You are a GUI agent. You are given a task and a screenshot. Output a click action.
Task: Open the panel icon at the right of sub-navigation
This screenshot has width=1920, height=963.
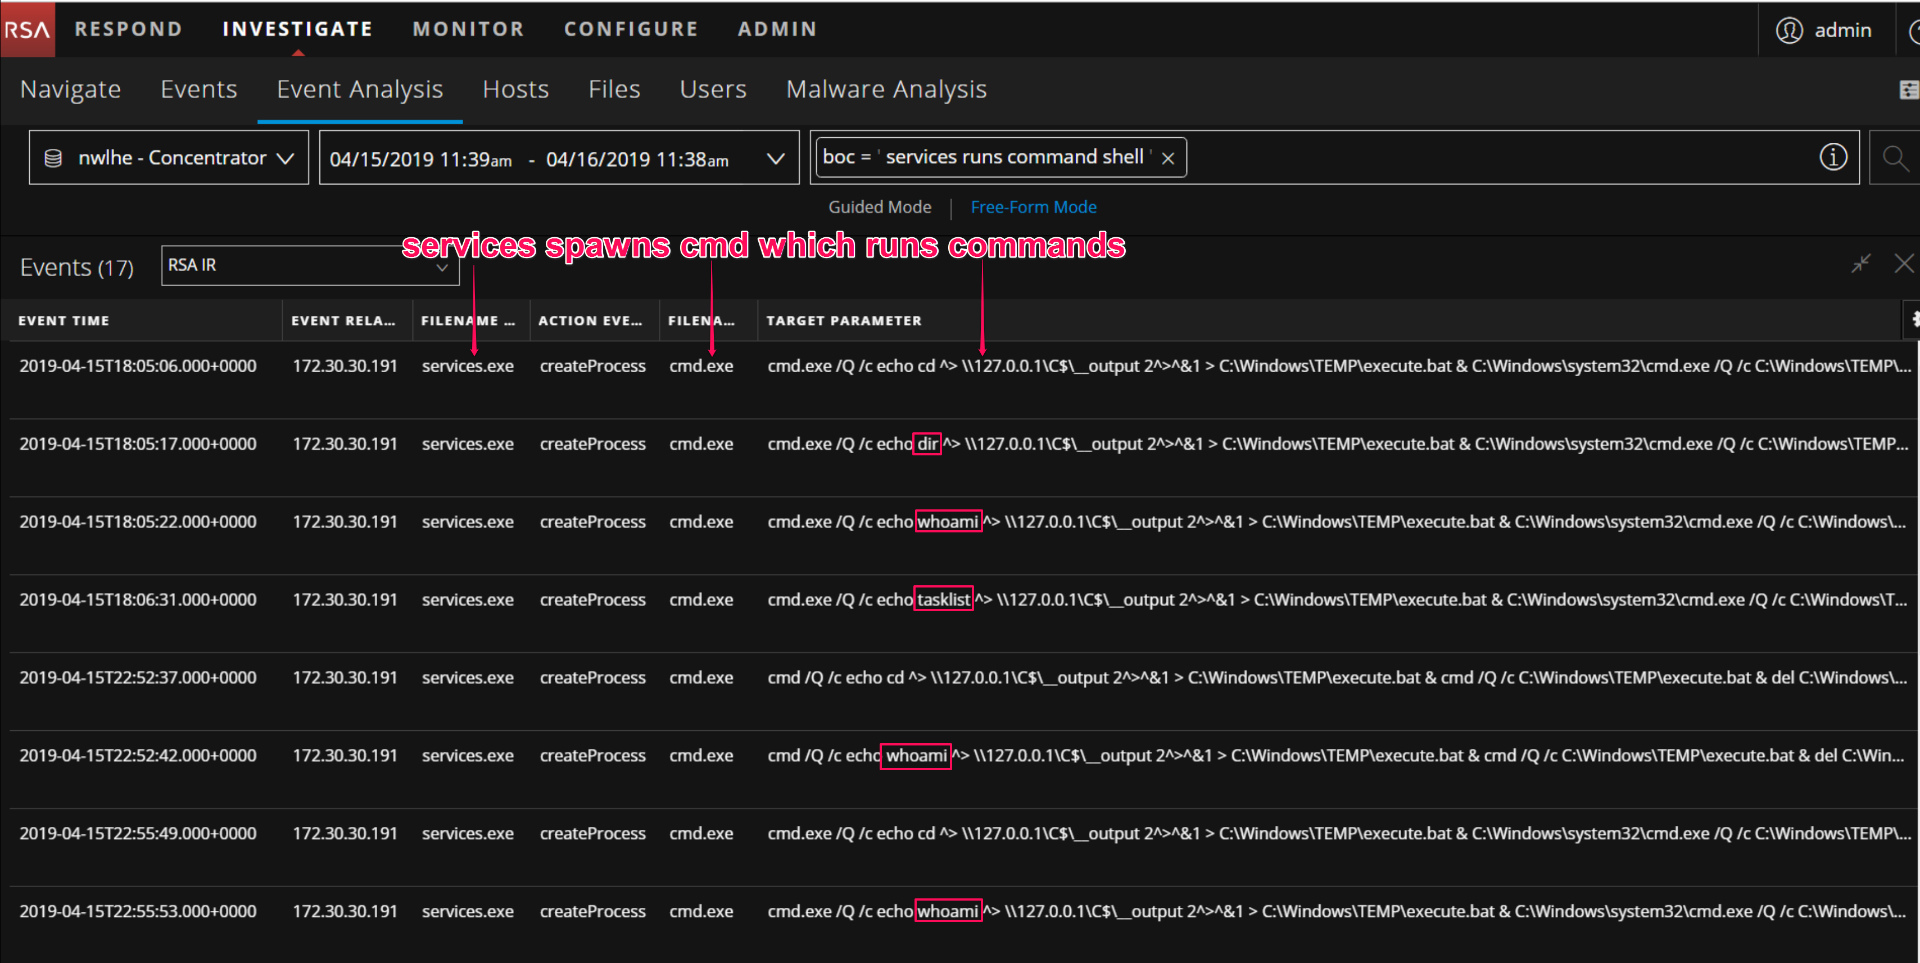(1908, 90)
